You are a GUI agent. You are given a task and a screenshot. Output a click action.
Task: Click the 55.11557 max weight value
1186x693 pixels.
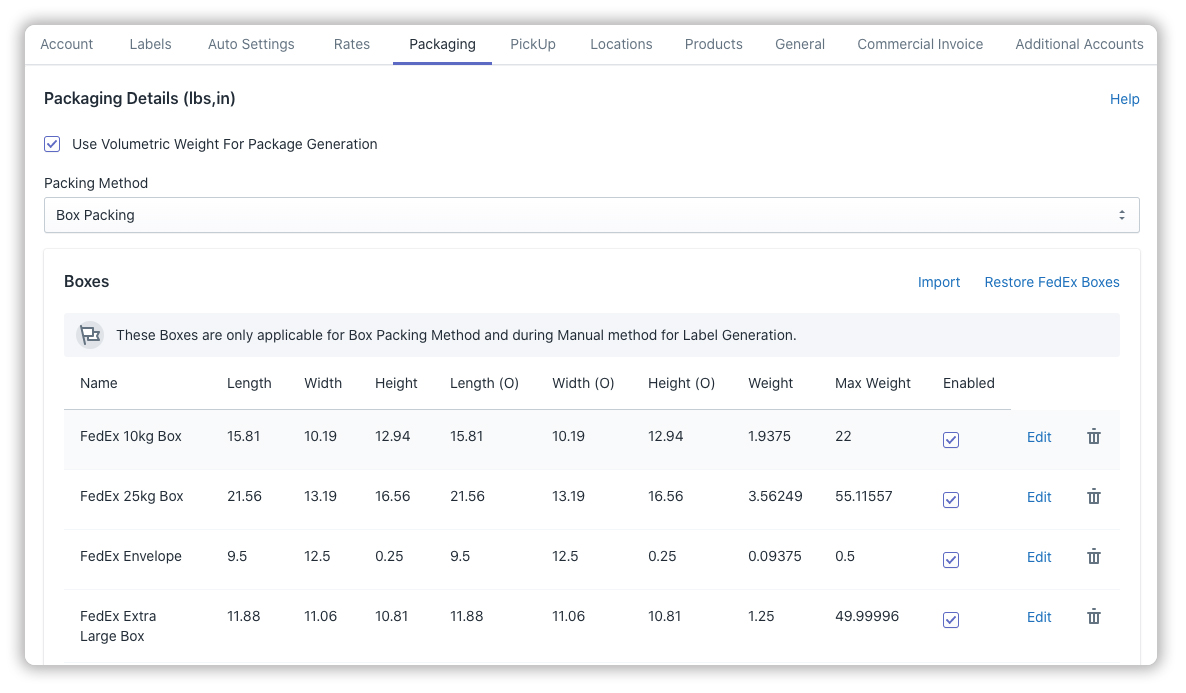click(x=864, y=496)
